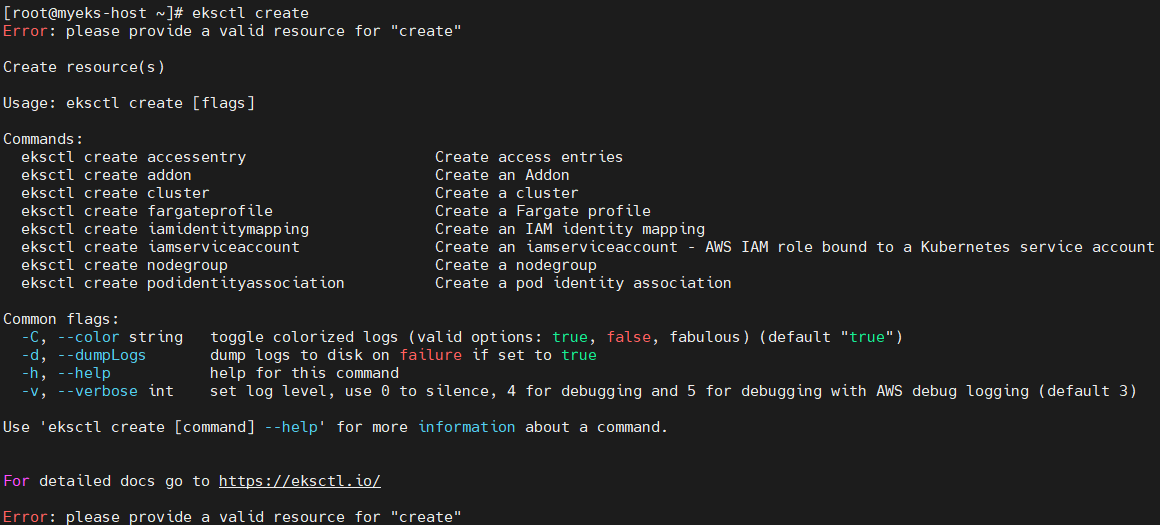This screenshot has height=525, width=1160.
Task: Click 'Usage: eksctl create [flags]' line
Action: pyautogui.click(x=129, y=104)
